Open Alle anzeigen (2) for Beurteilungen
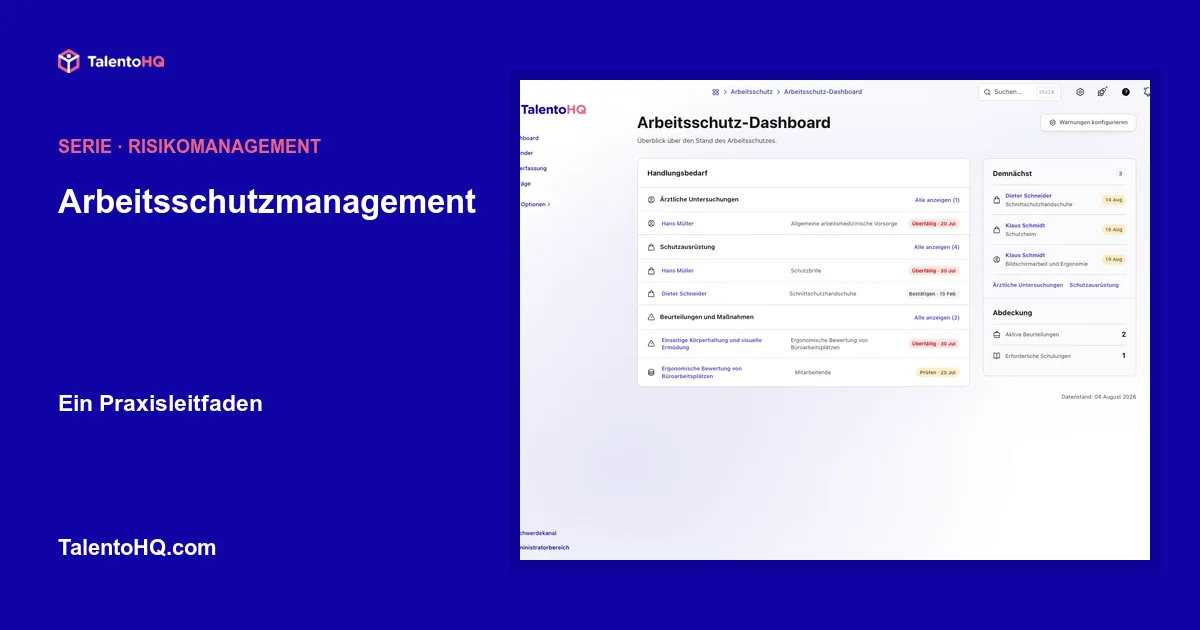The image size is (1200, 630). (x=937, y=317)
